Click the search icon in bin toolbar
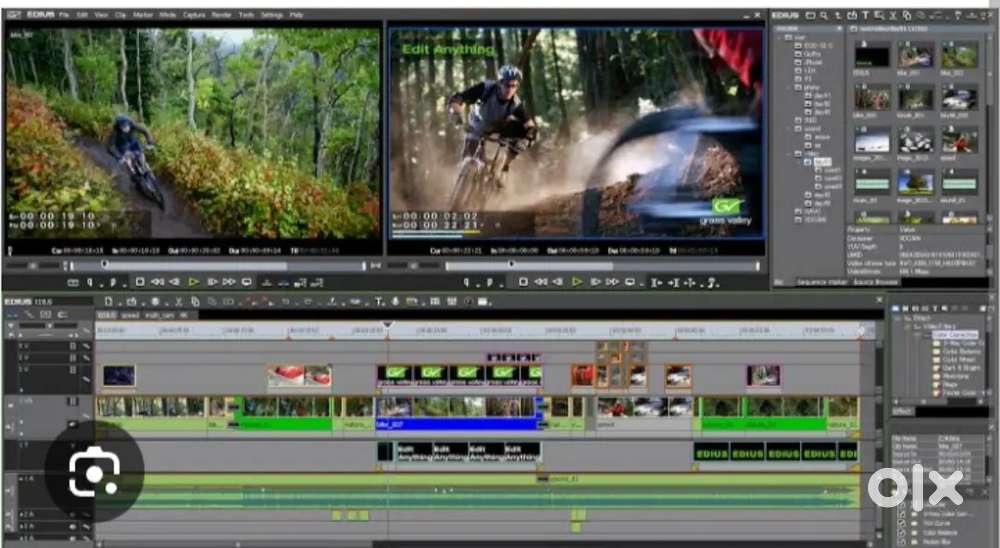Image resolution: width=1000 pixels, height=548 pixels. click(824, 15)
